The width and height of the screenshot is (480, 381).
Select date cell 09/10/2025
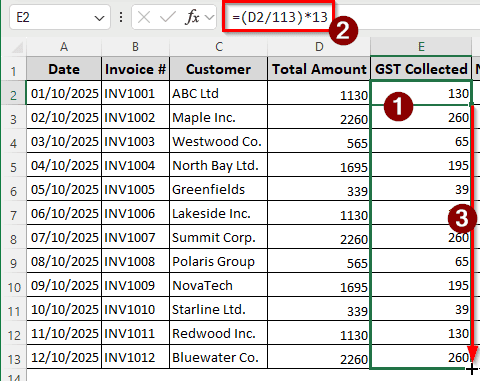pyautogui.click(x=64, y=285)
